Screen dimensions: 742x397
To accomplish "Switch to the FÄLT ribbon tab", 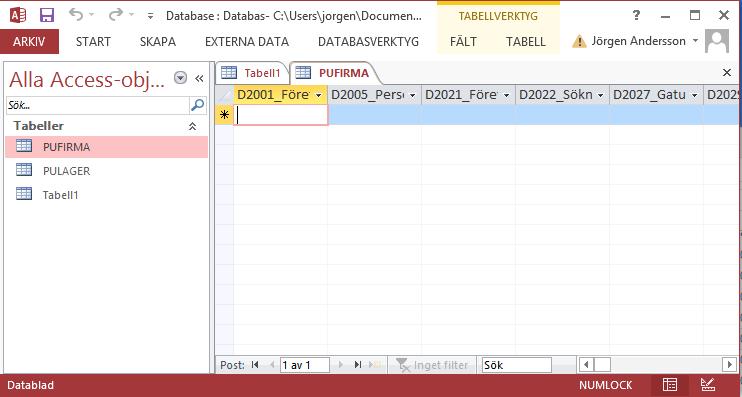I will click(463, 42).
